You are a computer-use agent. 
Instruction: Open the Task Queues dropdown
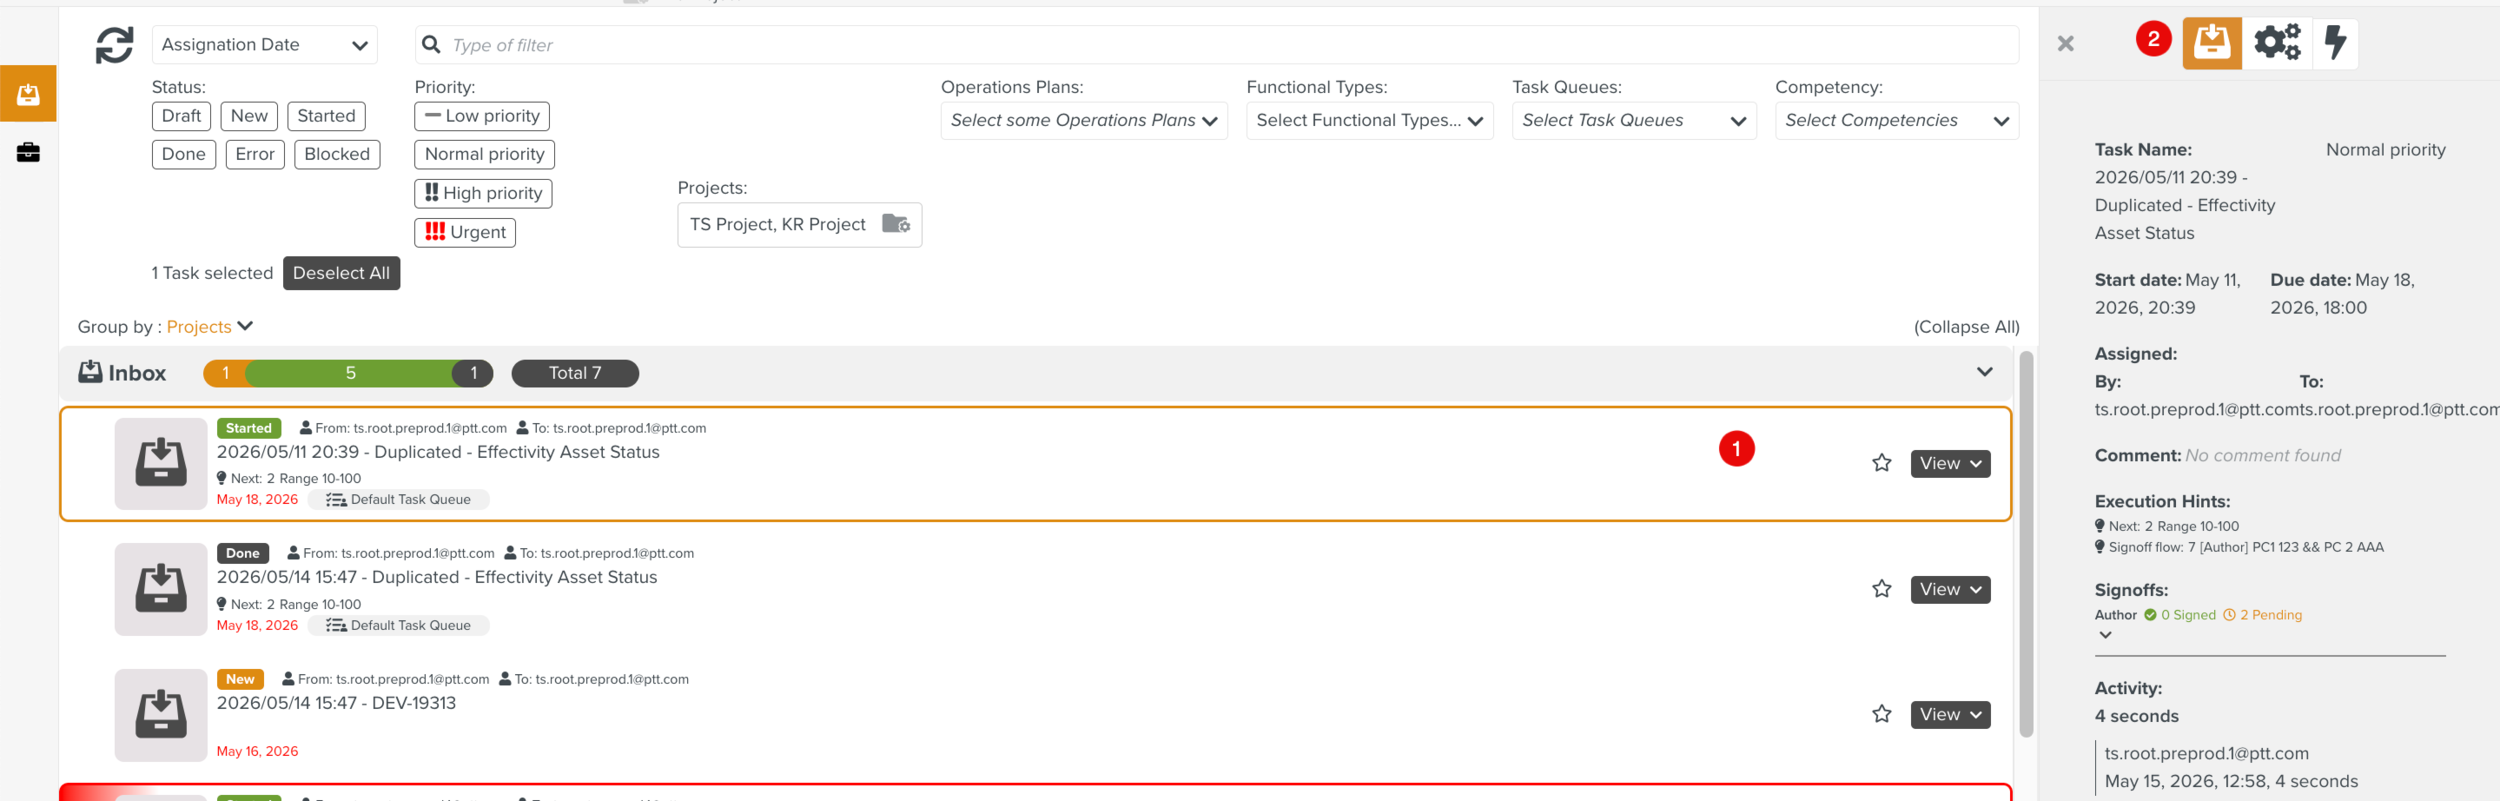1634,121
